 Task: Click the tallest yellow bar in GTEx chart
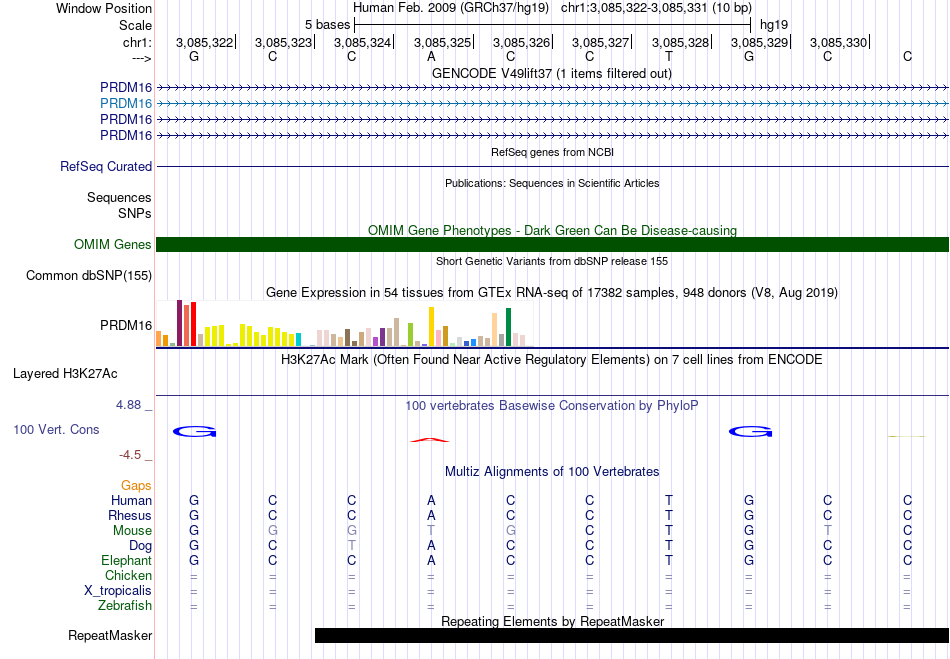[x=431, y=326]
